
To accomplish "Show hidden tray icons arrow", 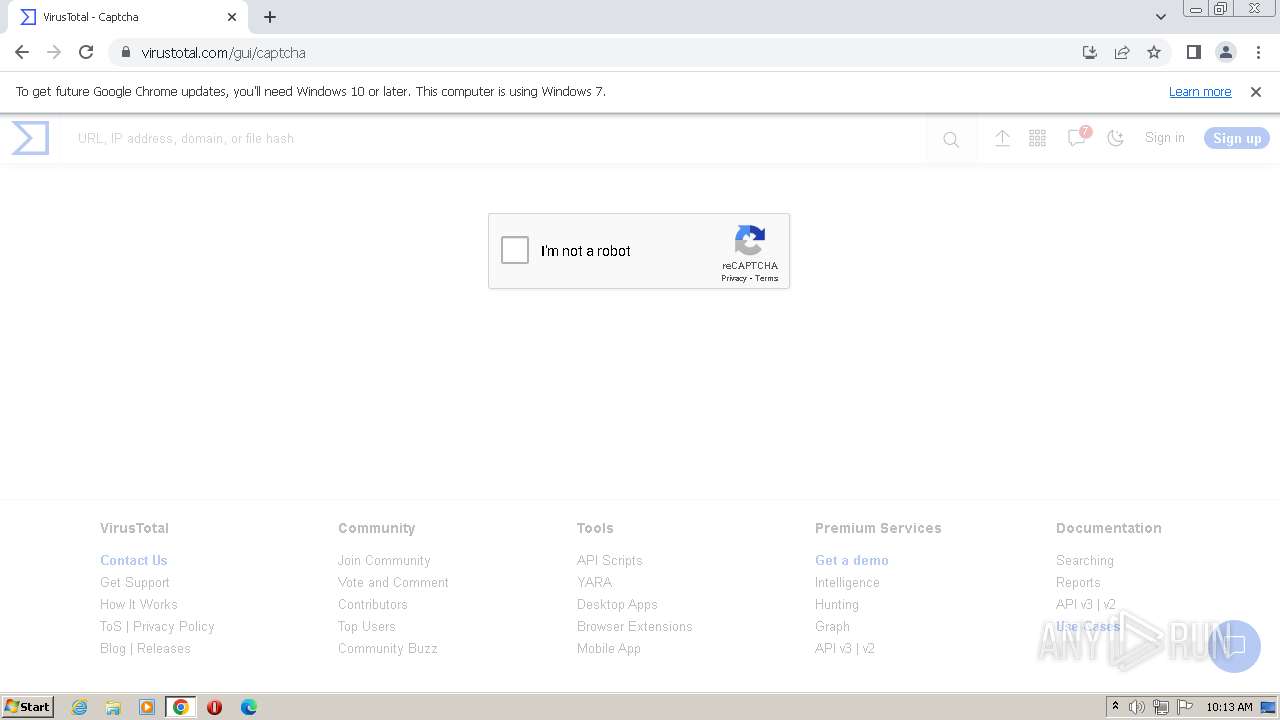I will pyautogui.click(x=1115, y=707).
